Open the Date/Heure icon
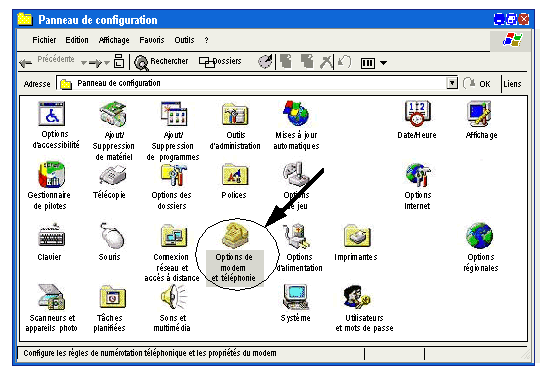This screenshot has width=552, height=372. (x=417, y=114)
